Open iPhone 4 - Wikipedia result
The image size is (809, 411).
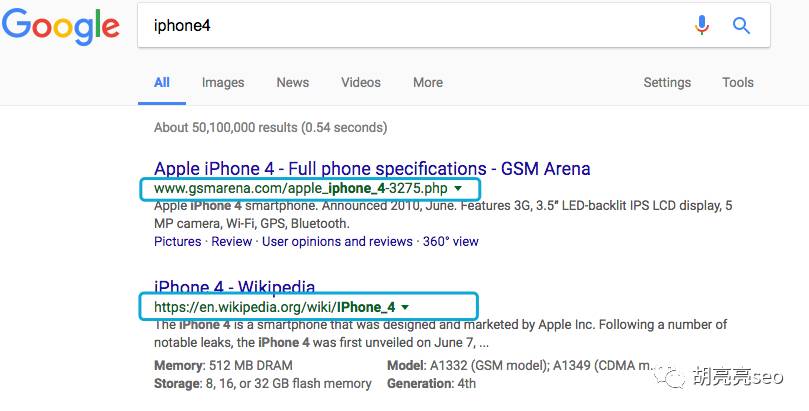(x=234, y=286)
